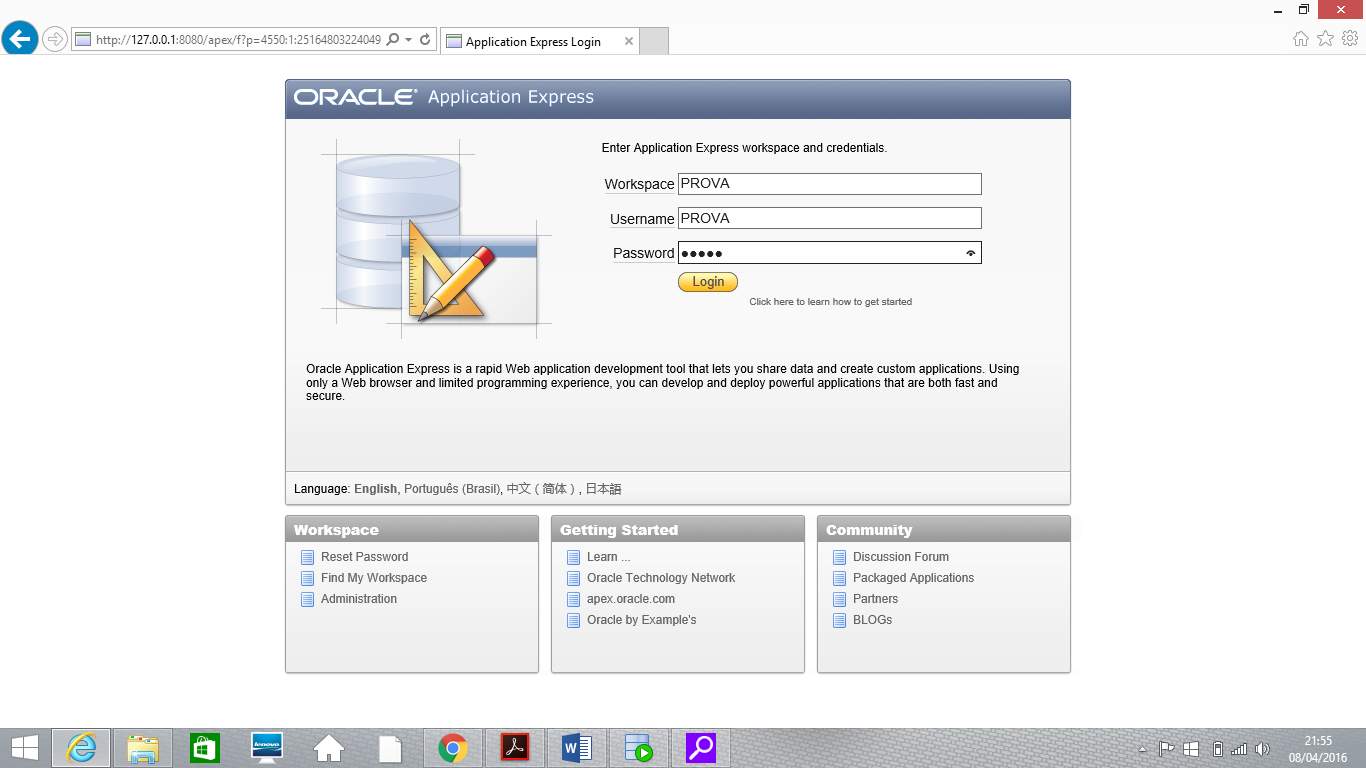1366x768 pixels.
Task: Click the Workspace input field
Action: 830,184
